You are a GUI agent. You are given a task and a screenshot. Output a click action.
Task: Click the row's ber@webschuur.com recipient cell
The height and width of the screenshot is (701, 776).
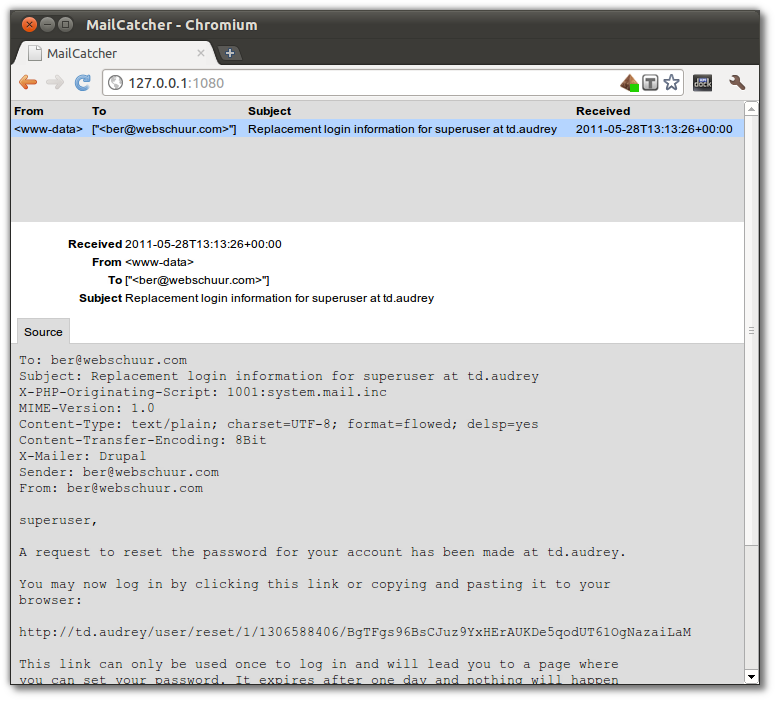tap(164, 129)
